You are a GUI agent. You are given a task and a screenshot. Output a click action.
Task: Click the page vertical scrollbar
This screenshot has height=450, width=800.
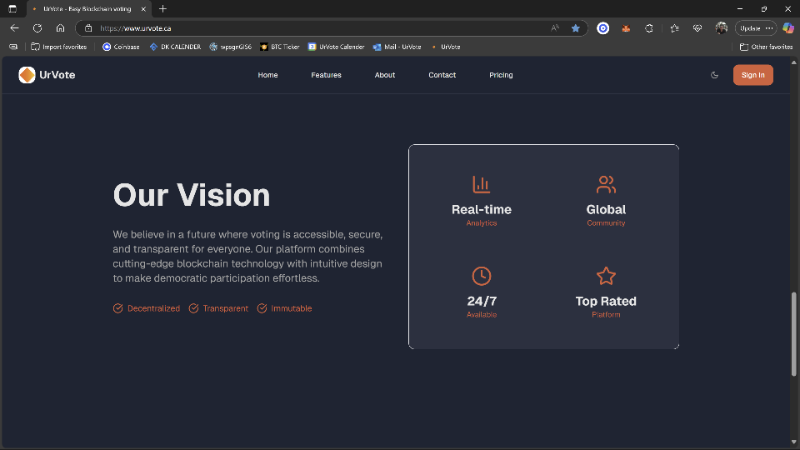tap(795, 335)
